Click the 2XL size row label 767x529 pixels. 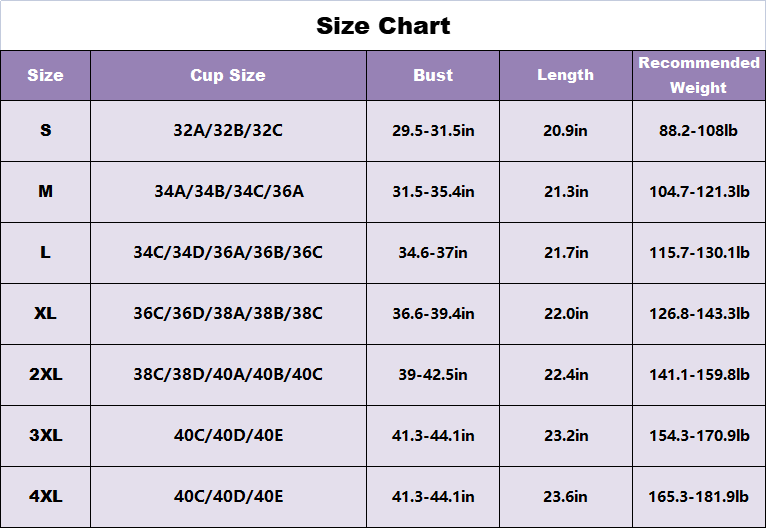(x=45, y=375)
